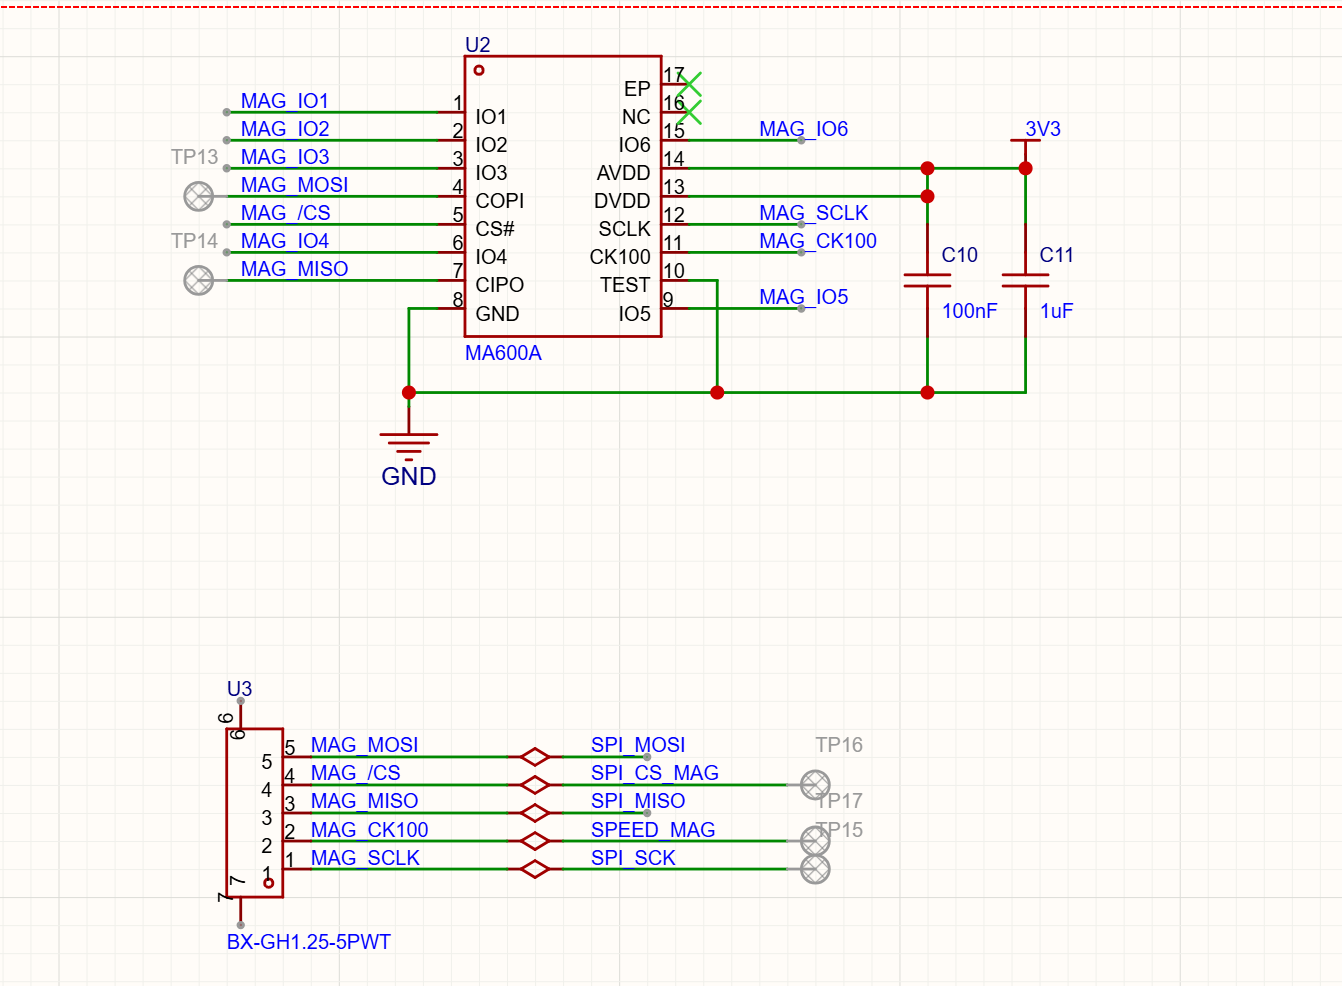Select the AVDD pin name in U2
The width and height of the screenshot is (1342, 986).
tap(623, 173)
